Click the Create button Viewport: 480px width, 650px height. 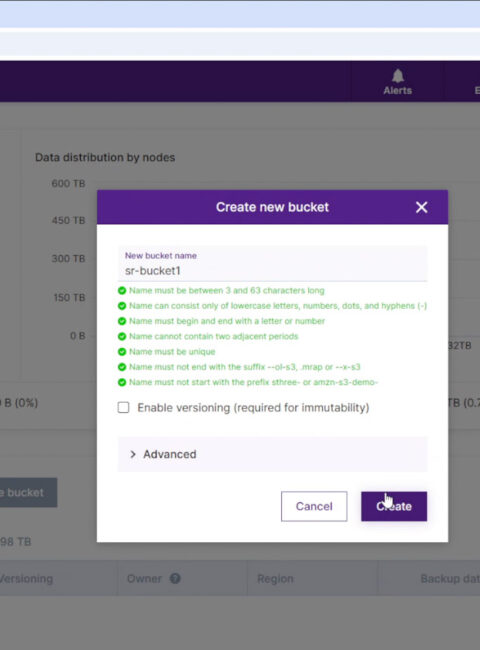[x=394, y=506]
